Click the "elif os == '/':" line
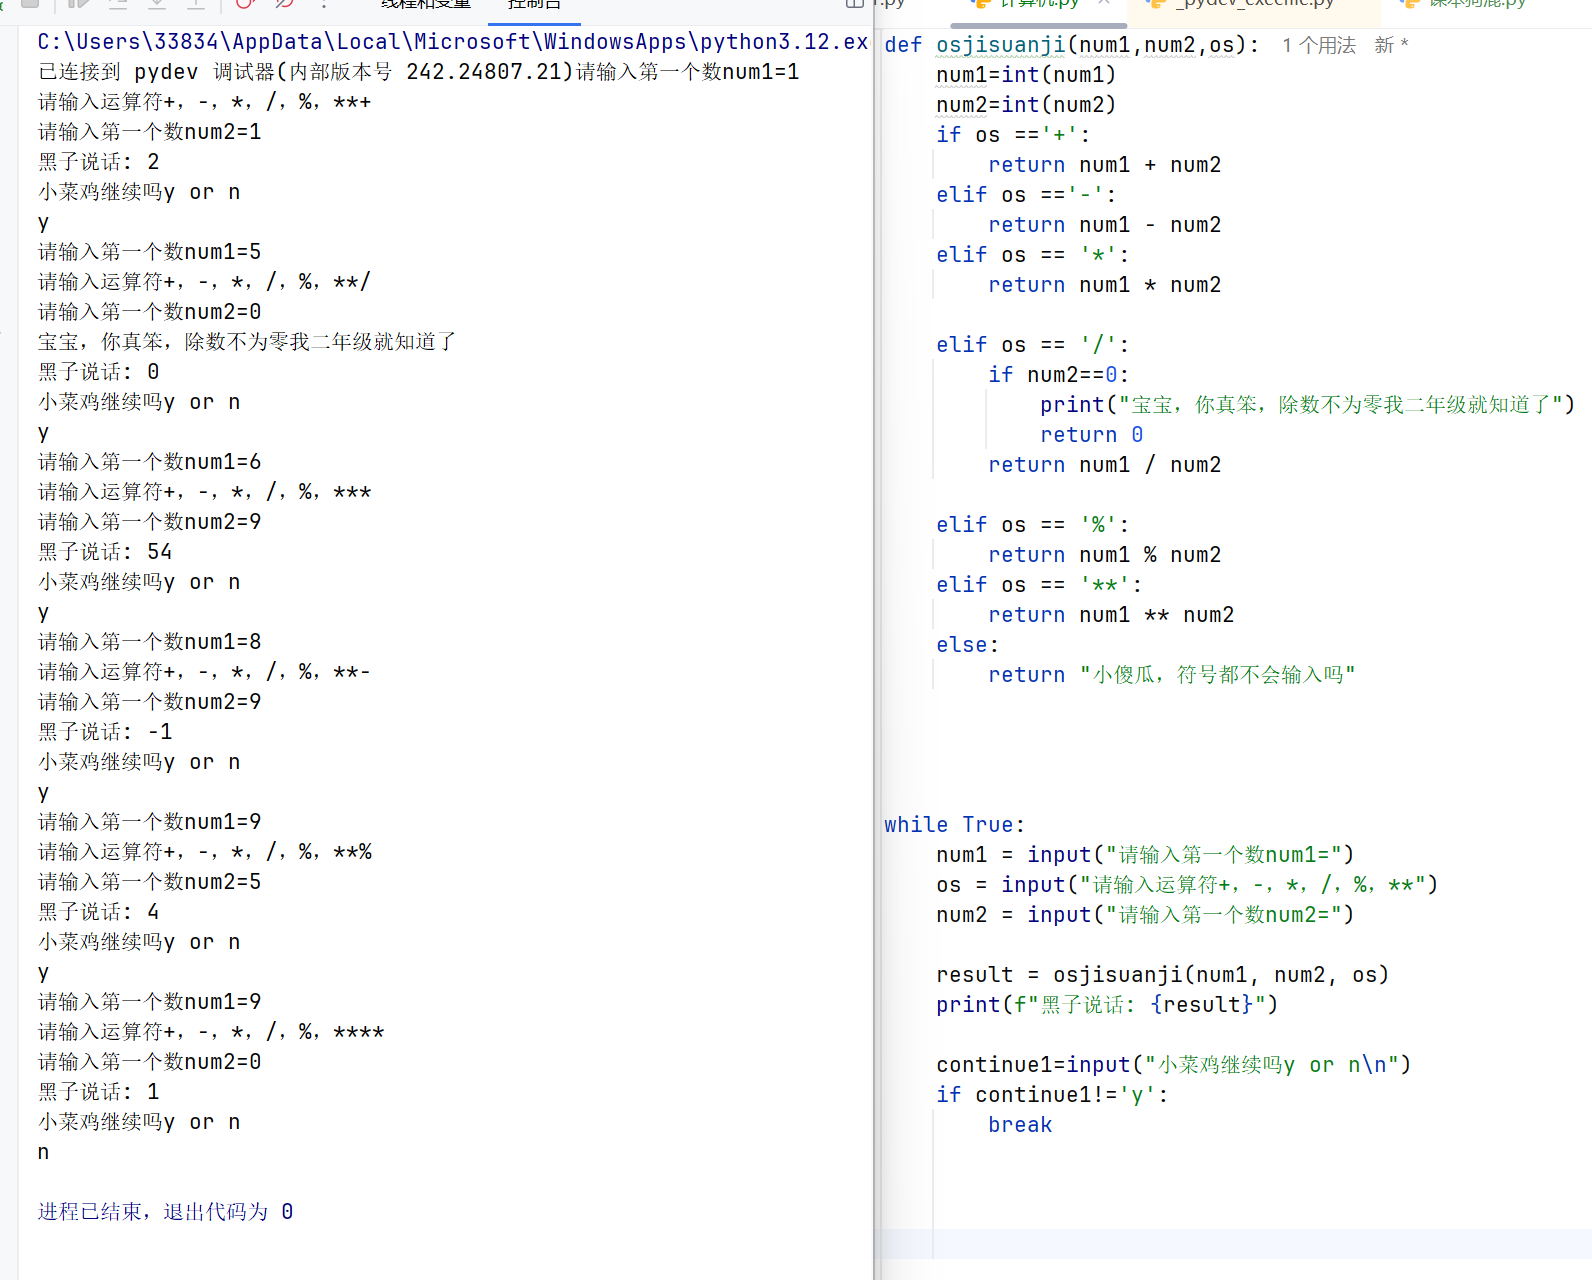Viewport: 1592px width, 1280px height. click(x=1033, y=345)
